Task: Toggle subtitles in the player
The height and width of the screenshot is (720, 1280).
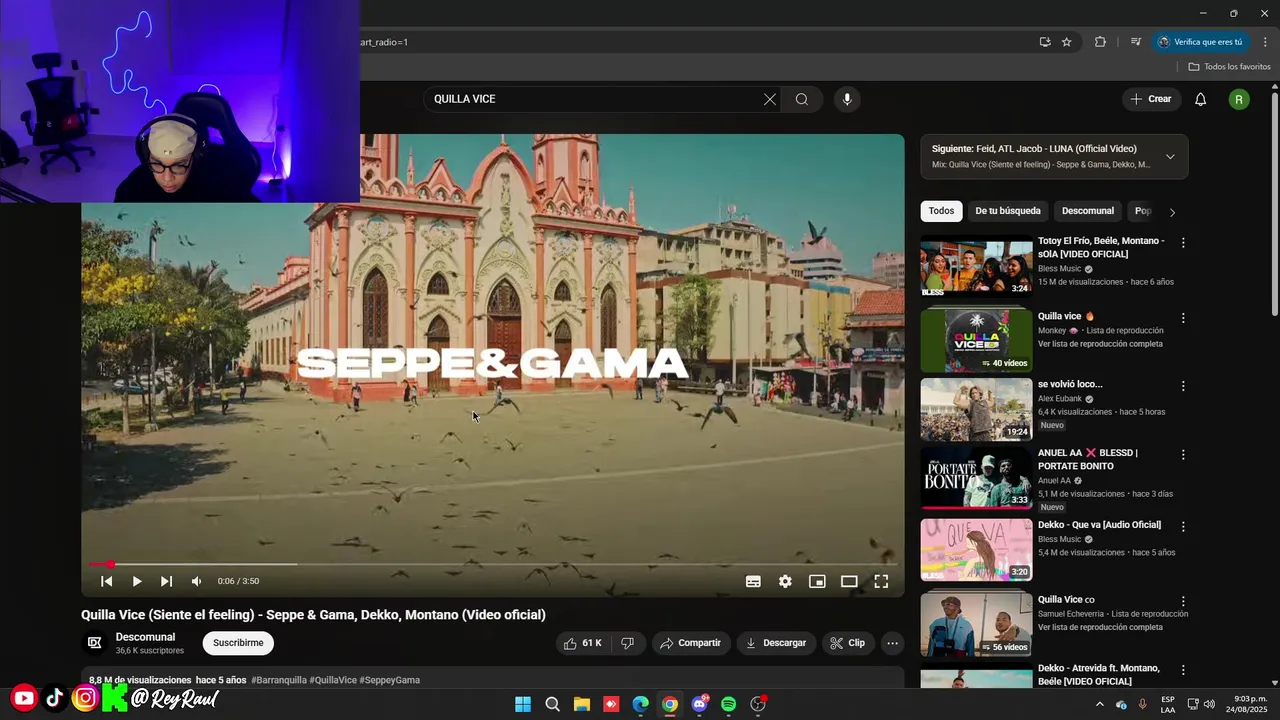Action: [753, 581]
